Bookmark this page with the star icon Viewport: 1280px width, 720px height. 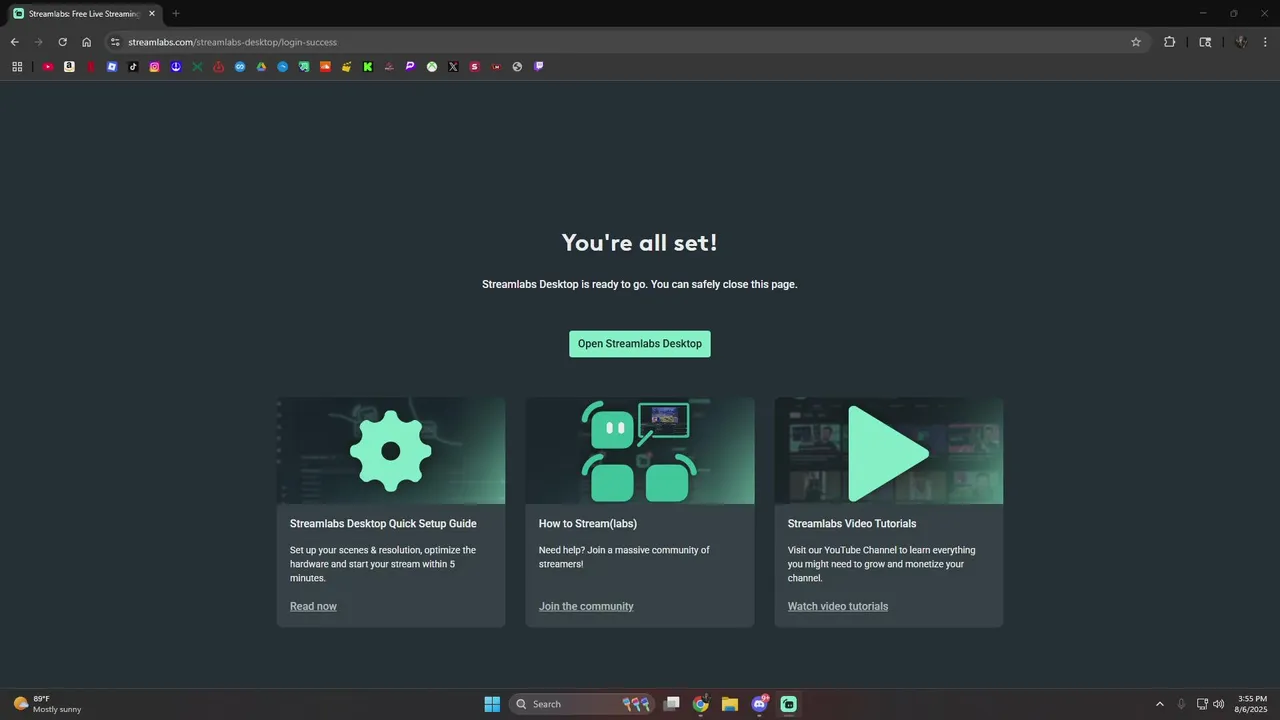pyautogui.click(x=1136, y=42)
